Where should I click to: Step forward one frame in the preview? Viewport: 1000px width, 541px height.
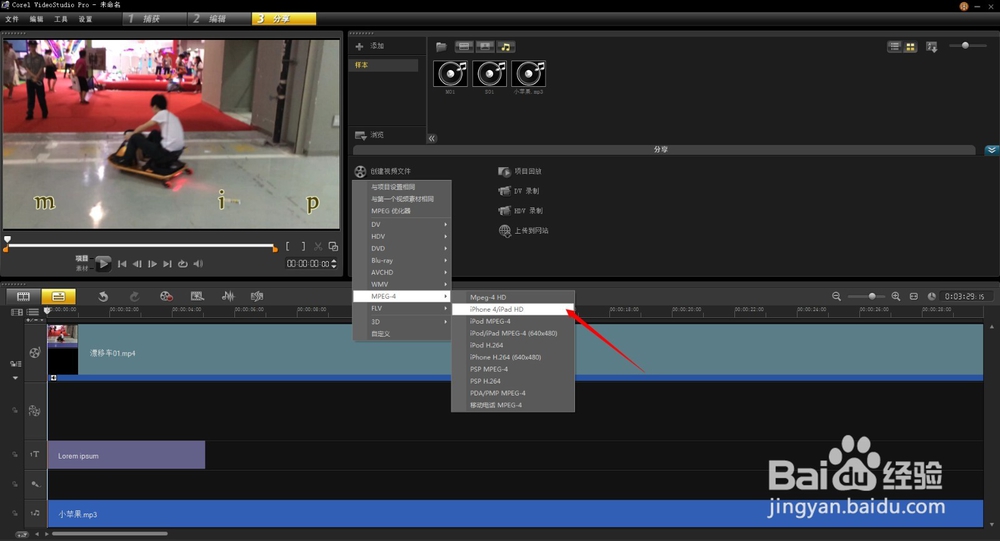tap(152, 263)
